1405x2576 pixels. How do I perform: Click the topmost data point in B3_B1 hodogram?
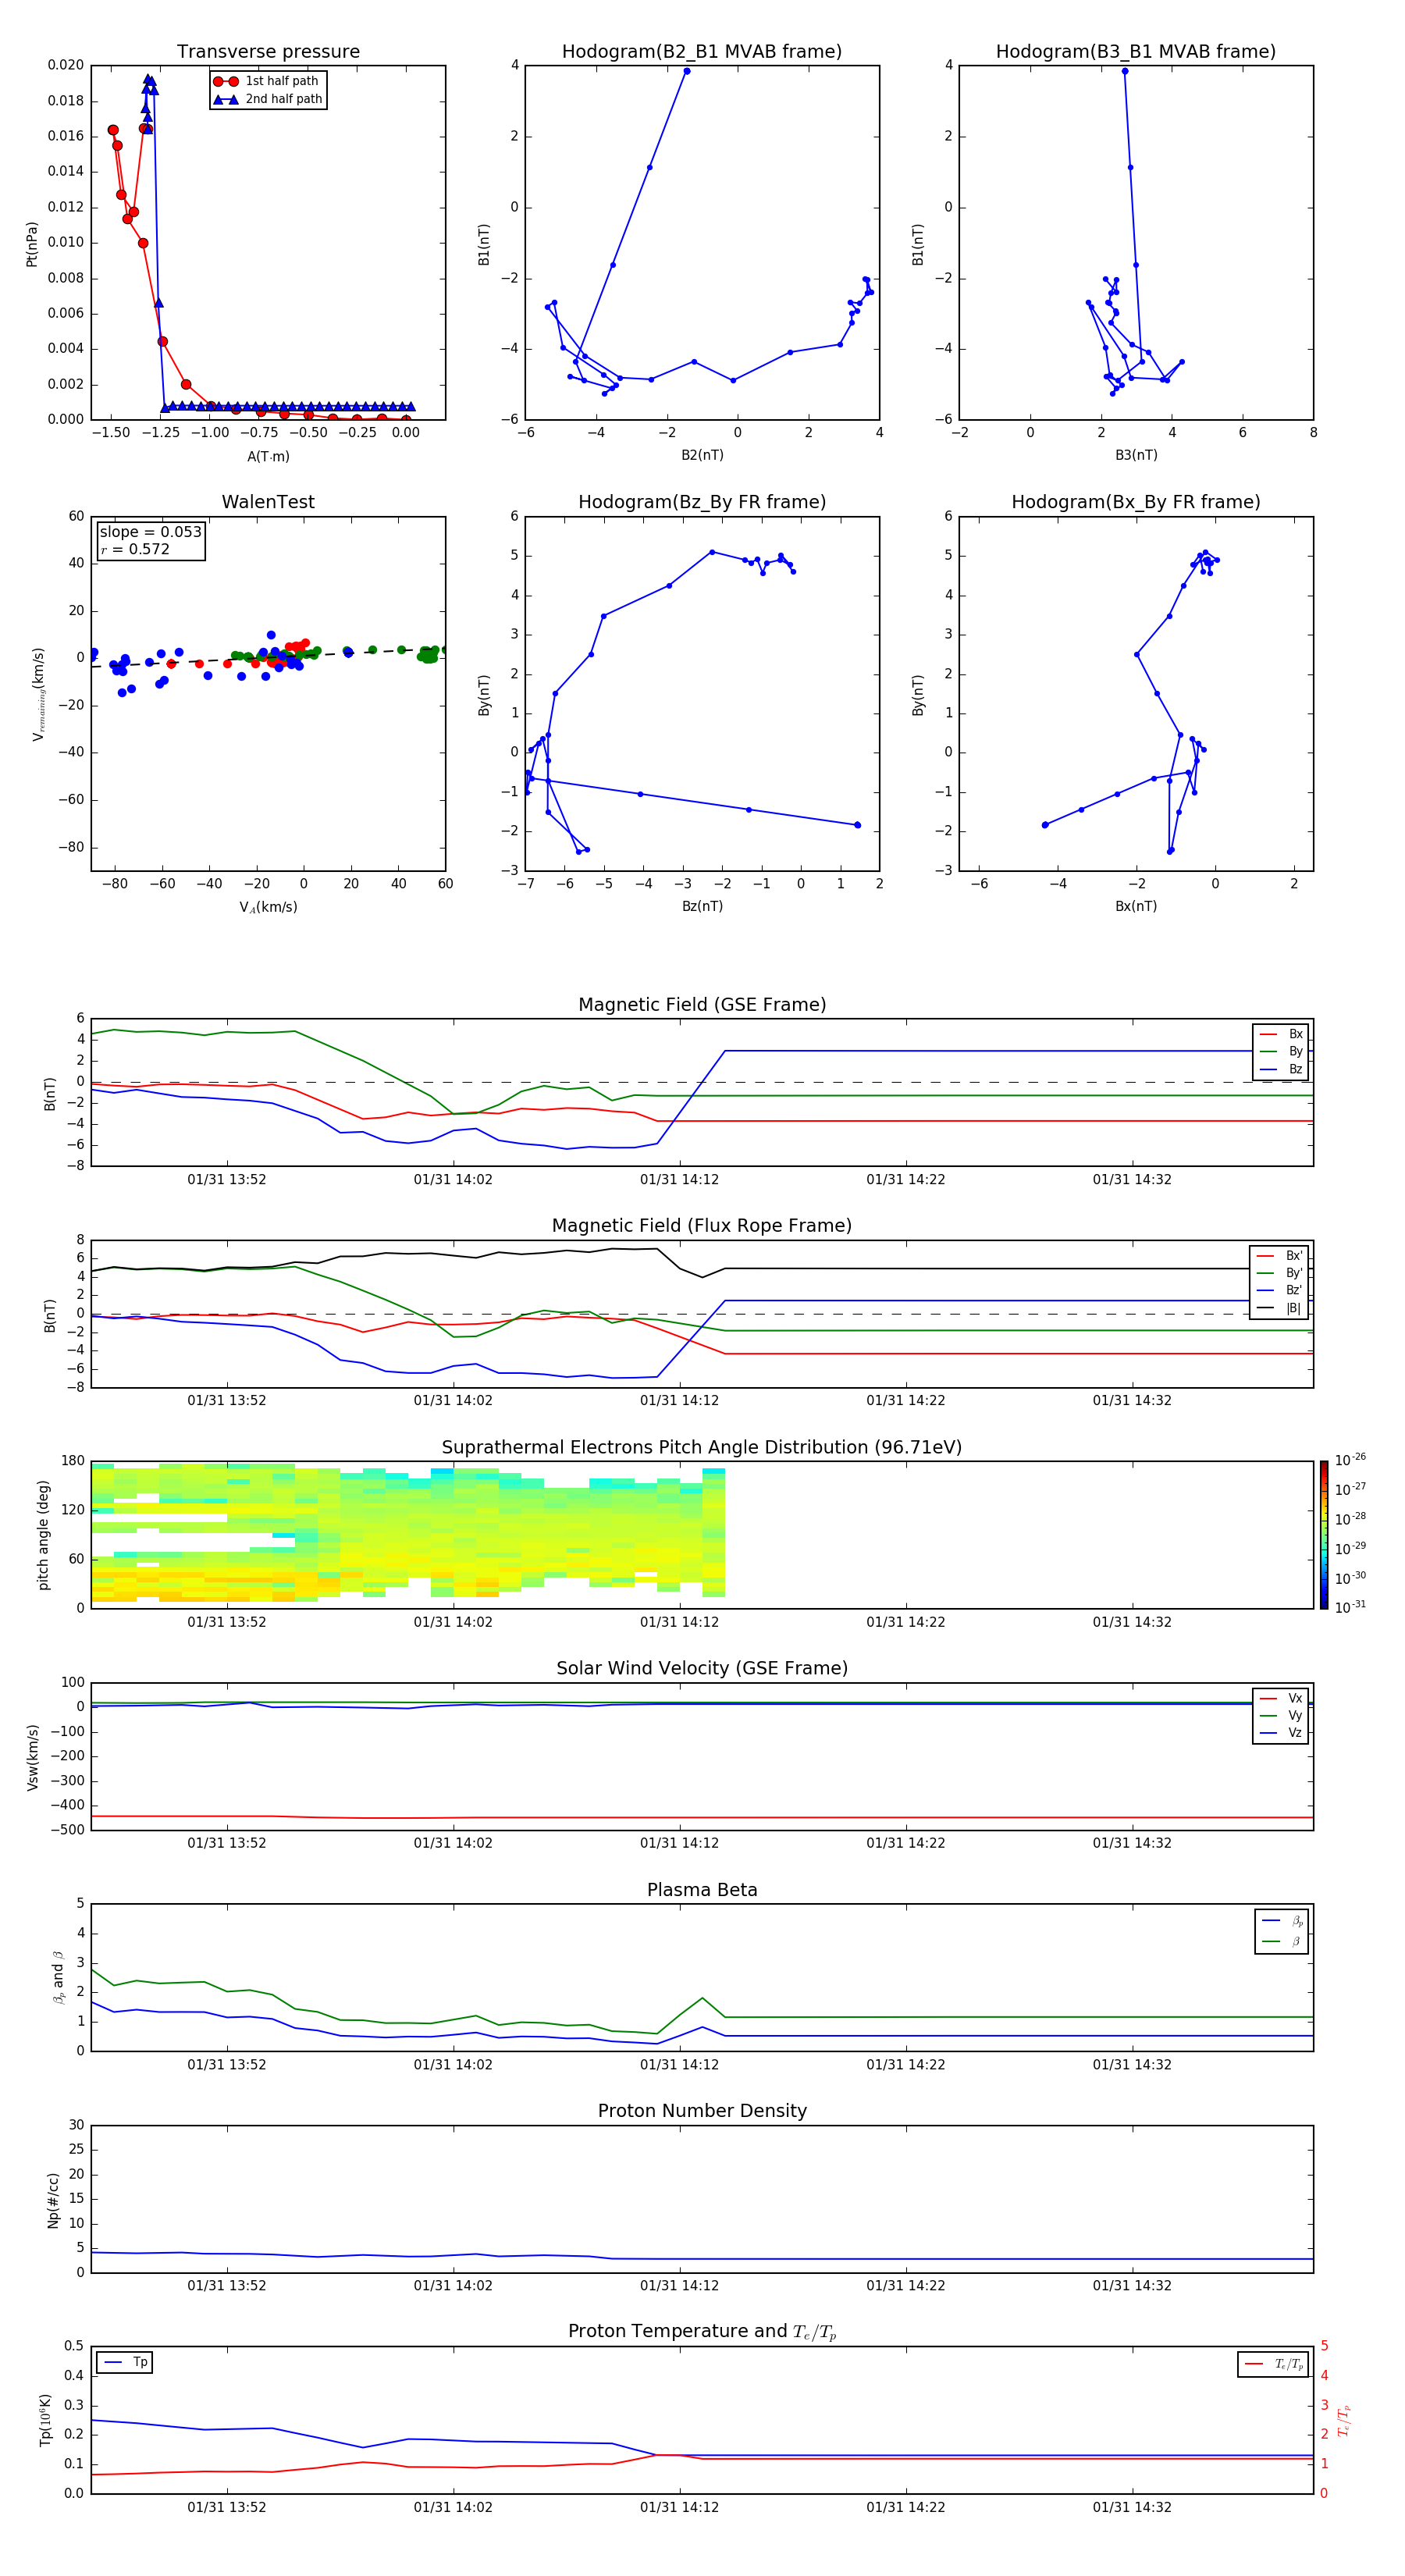[1125, 71]
